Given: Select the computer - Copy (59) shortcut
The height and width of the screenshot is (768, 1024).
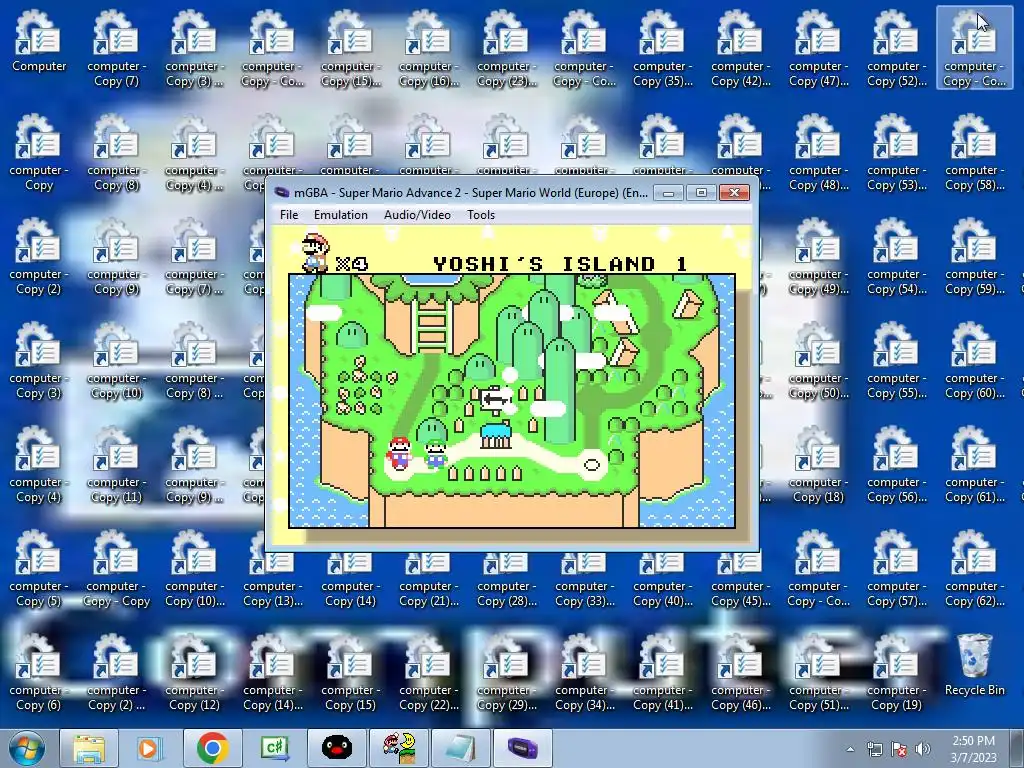Looking at the screenshot, I should pyautogui.click(x=974, y=256).
